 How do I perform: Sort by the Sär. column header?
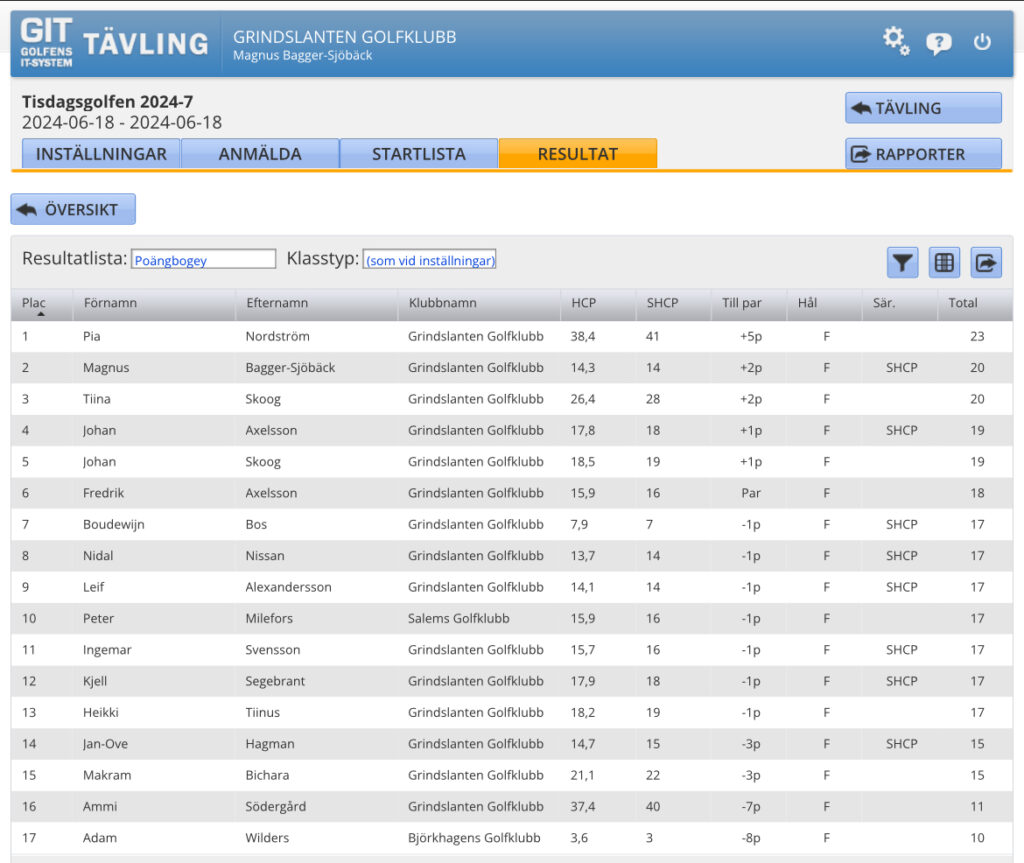click(899, 304)
